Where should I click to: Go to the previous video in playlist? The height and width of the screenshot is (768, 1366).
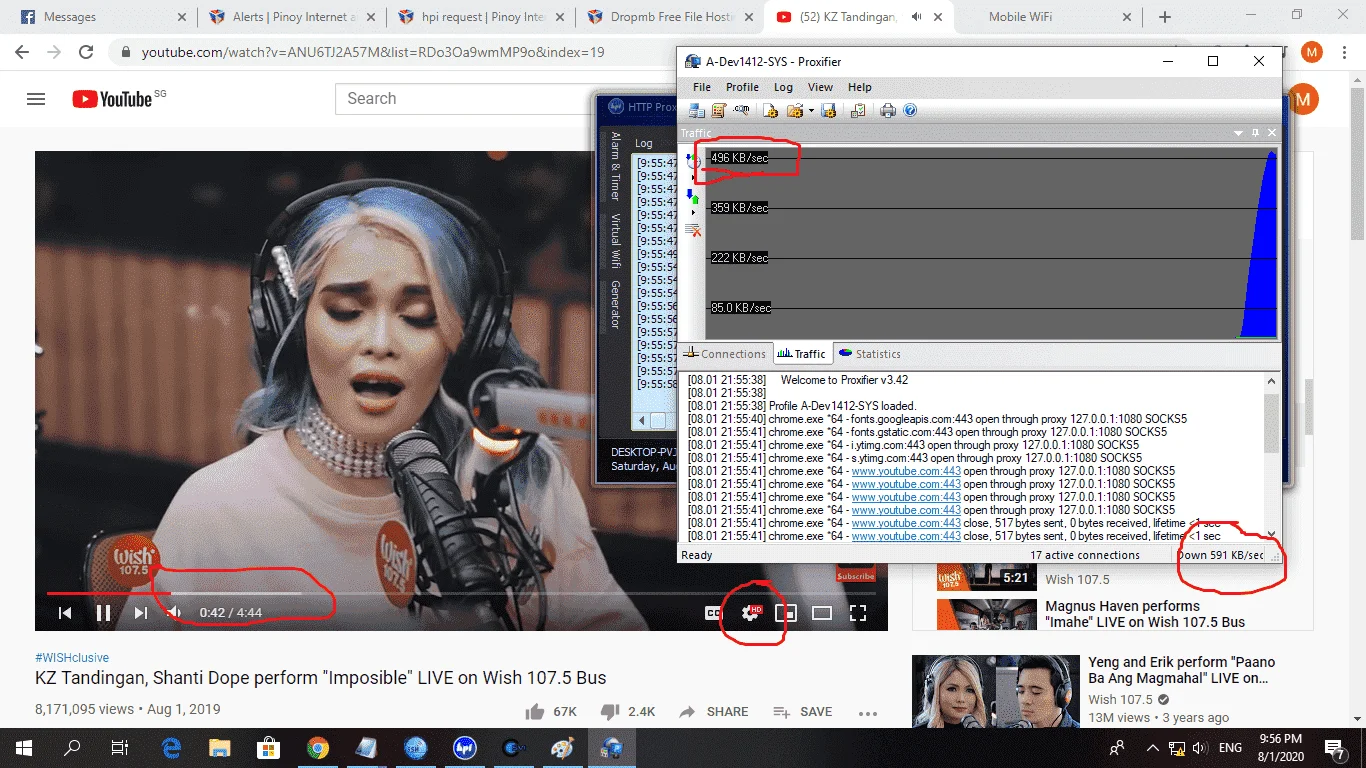pyautogui.click(x=65, y=613)
